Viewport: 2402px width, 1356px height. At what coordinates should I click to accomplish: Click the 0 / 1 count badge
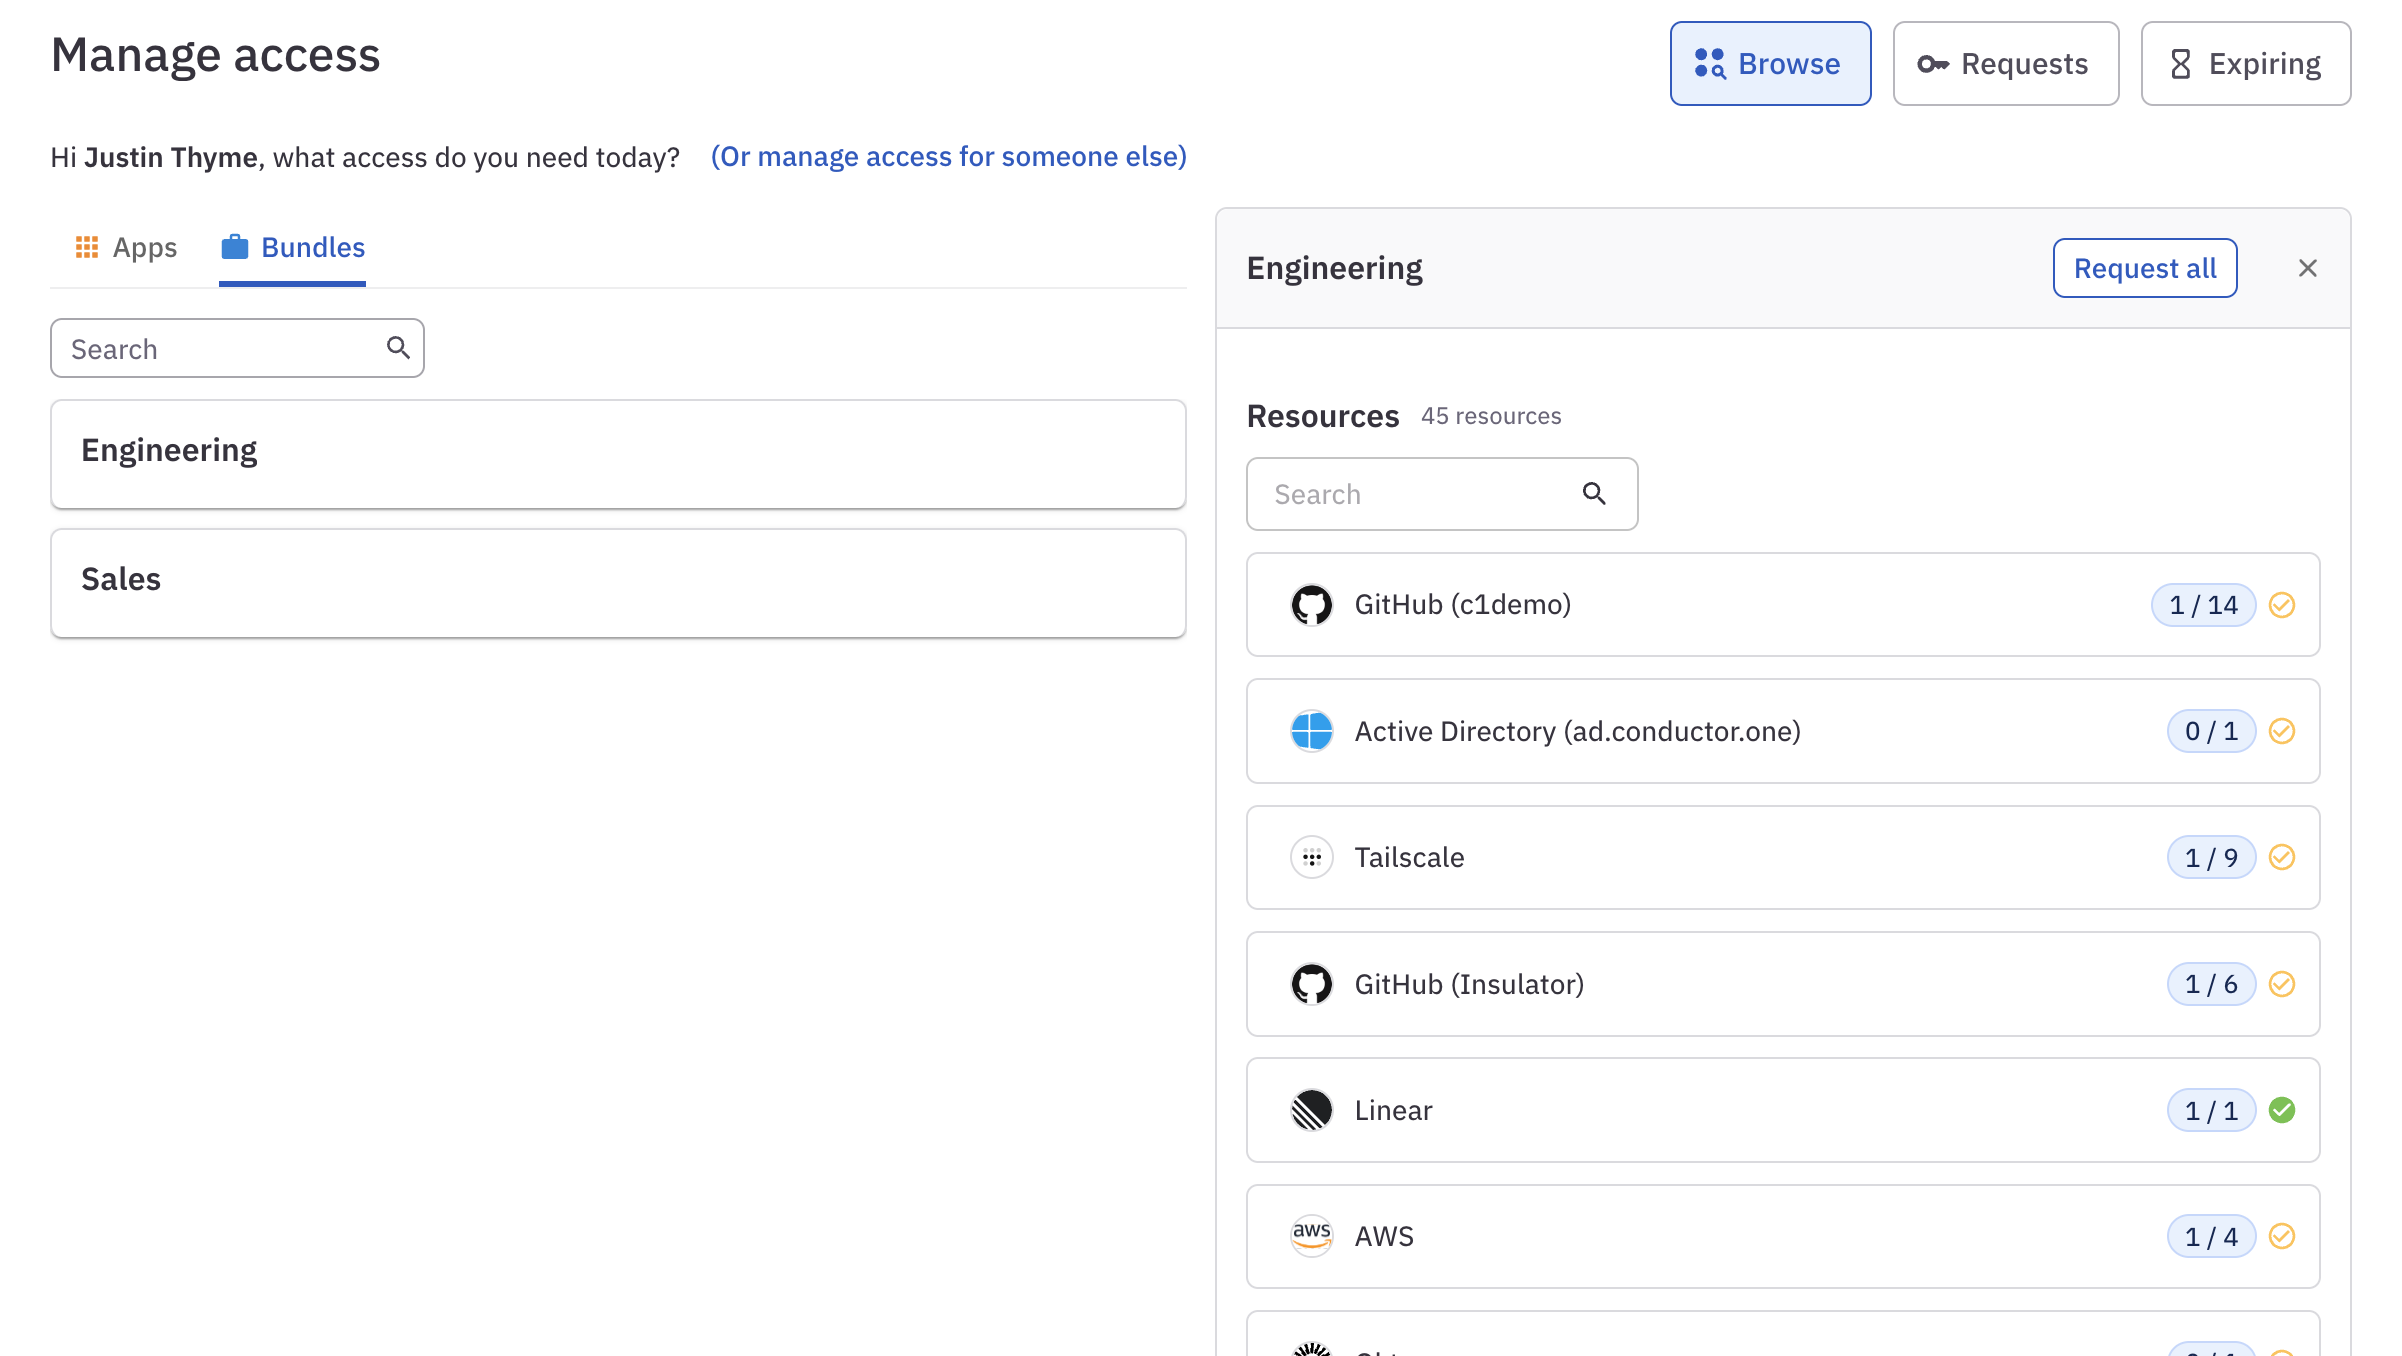(2212, 731)
